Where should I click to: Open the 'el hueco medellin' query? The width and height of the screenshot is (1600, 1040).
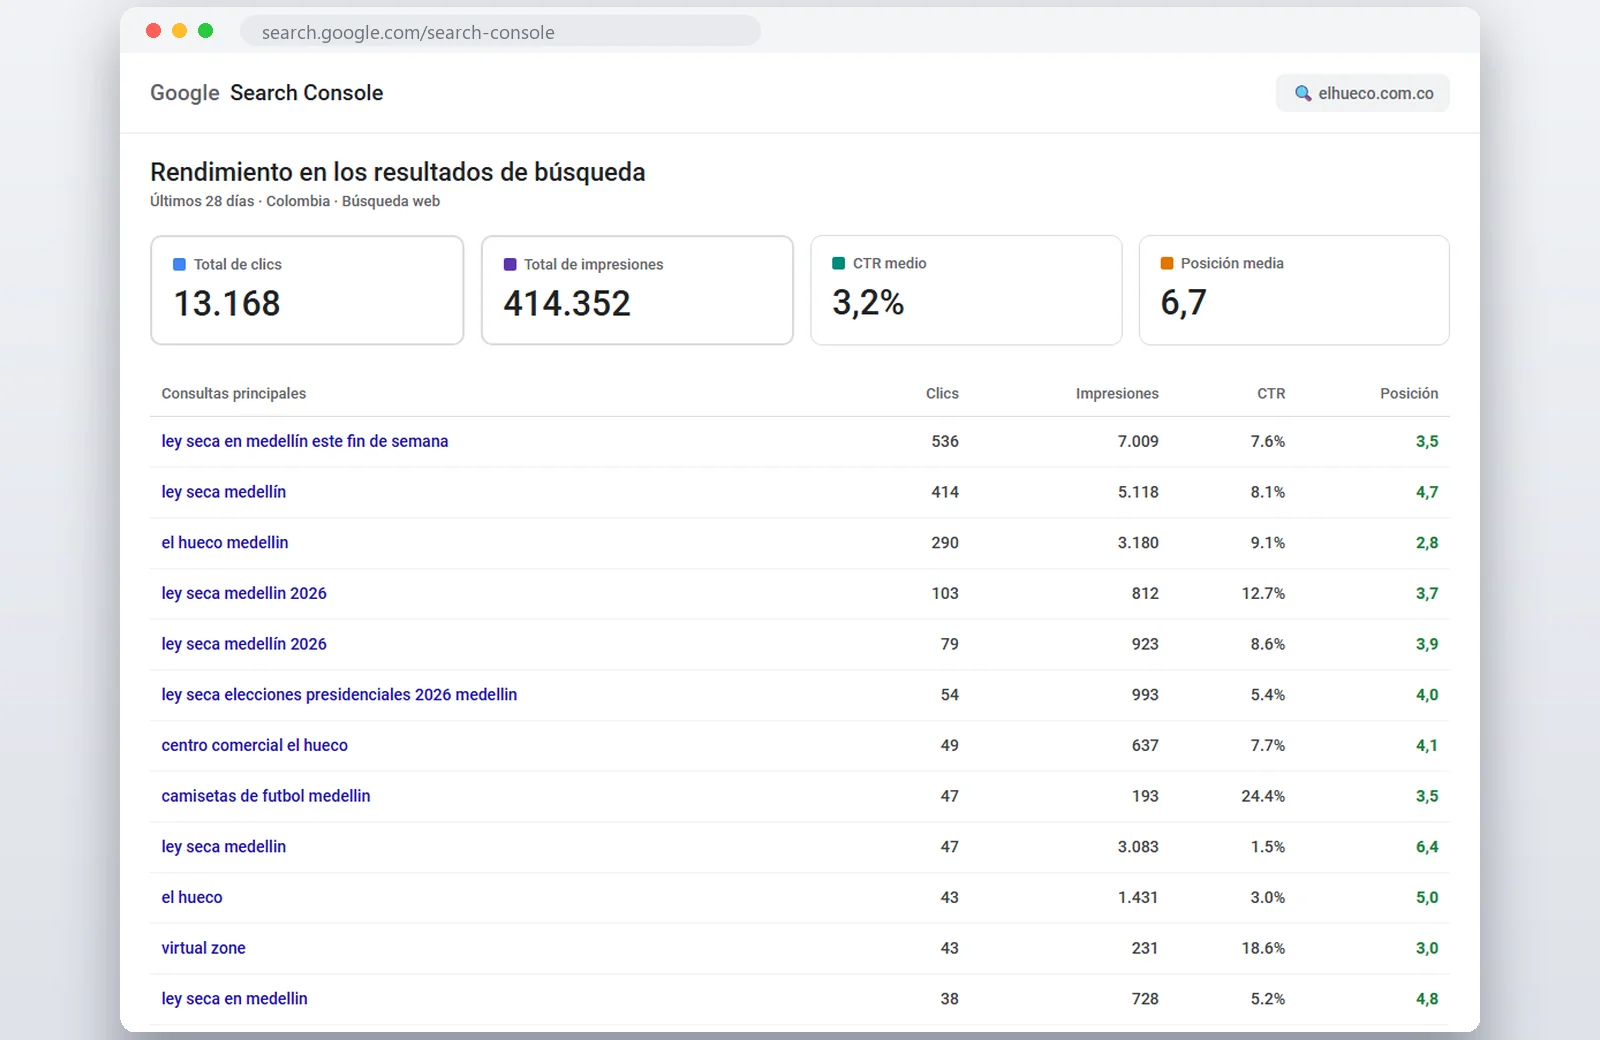tap(225, 542)
